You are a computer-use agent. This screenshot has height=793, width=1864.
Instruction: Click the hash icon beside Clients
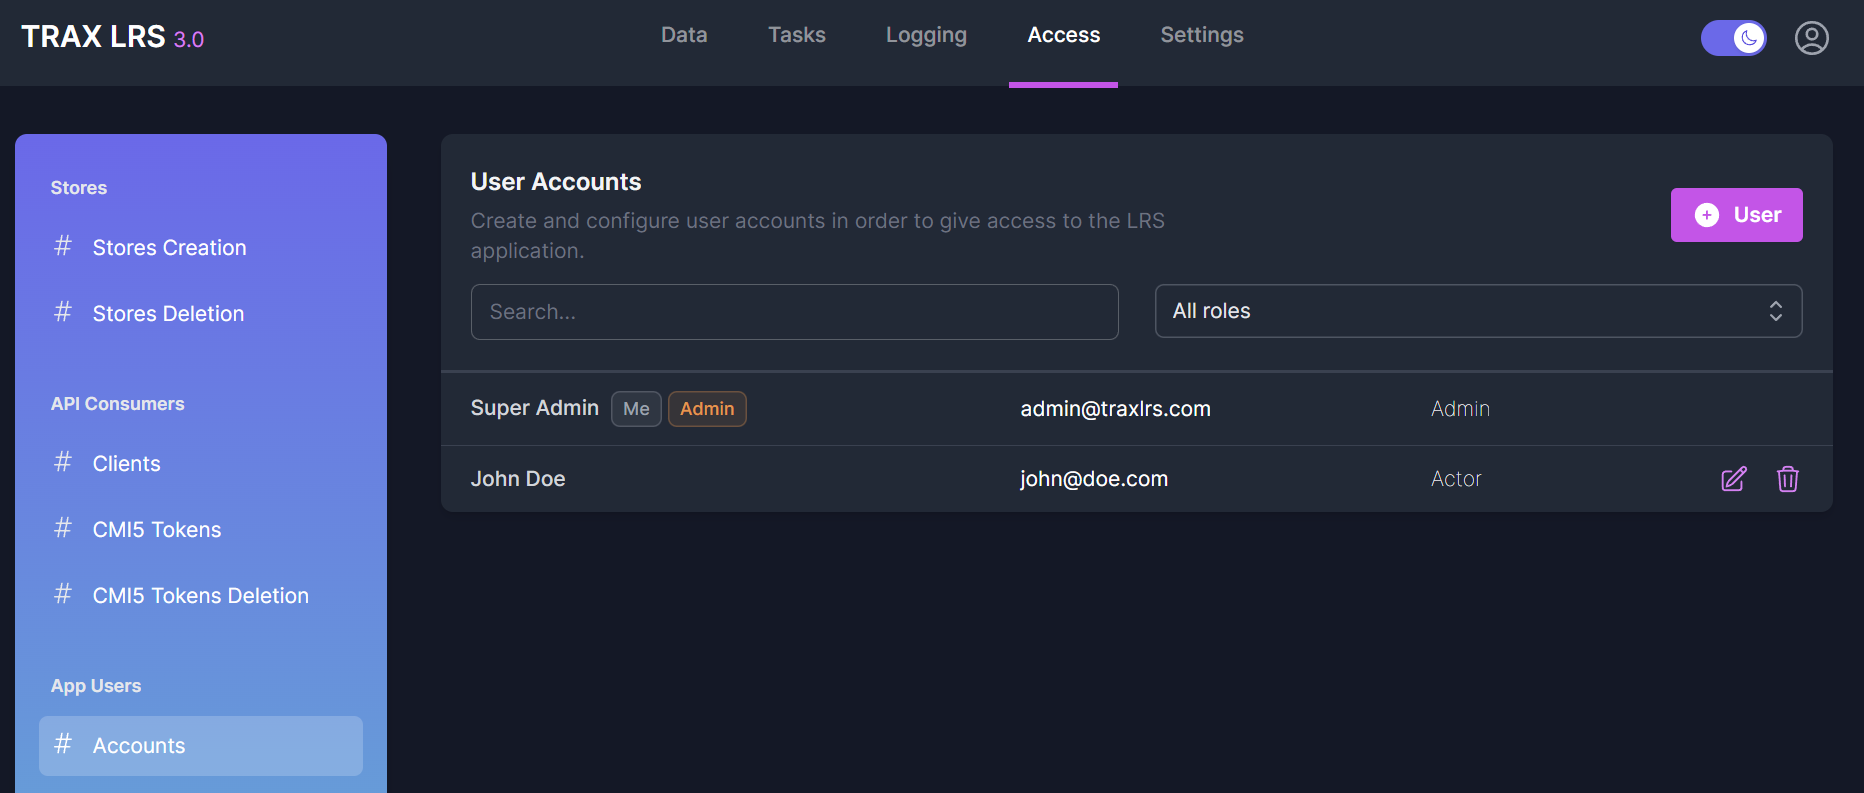(x=63, y=462)
